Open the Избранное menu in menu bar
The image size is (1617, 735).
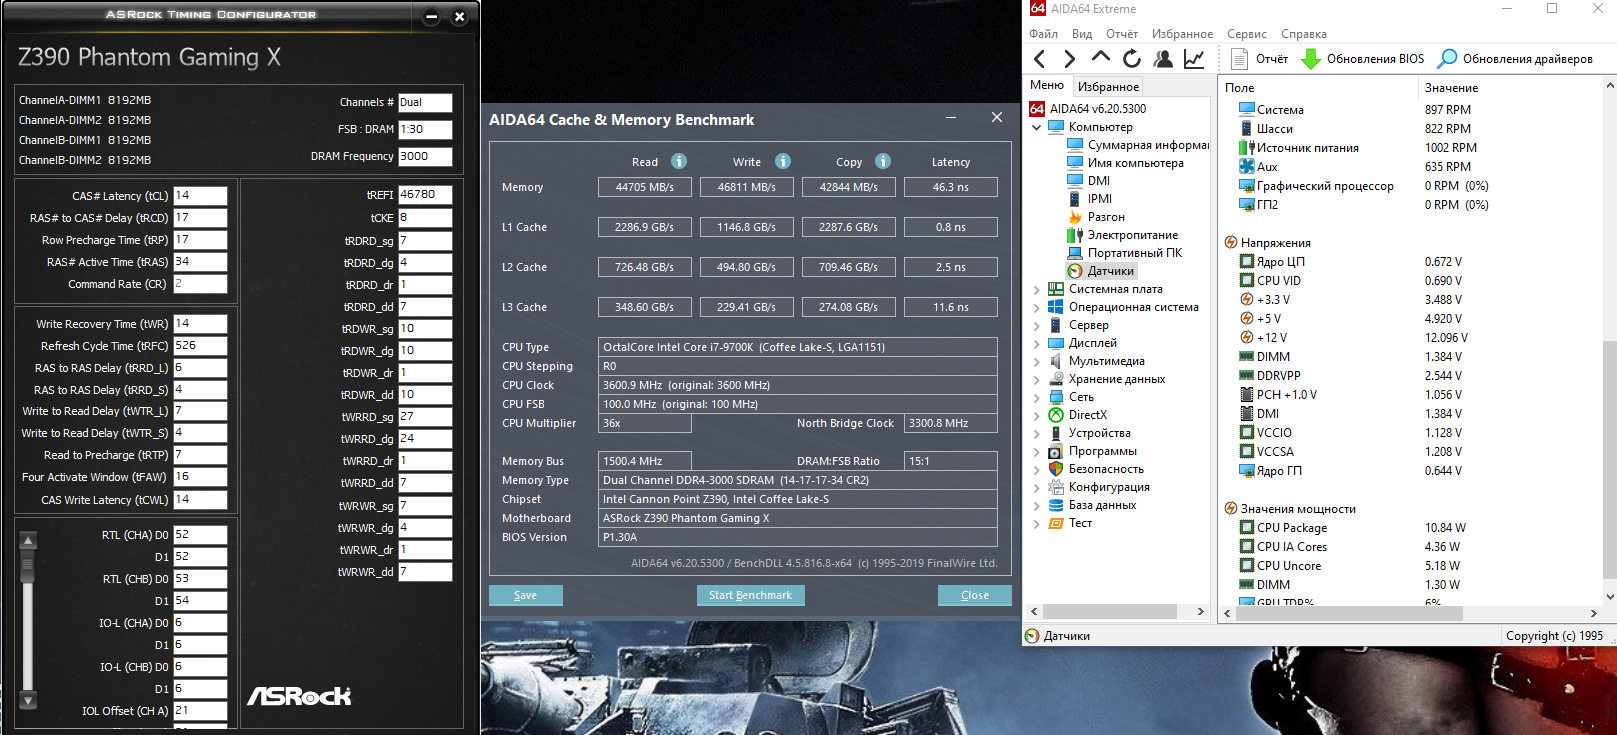click(1182, 34)
